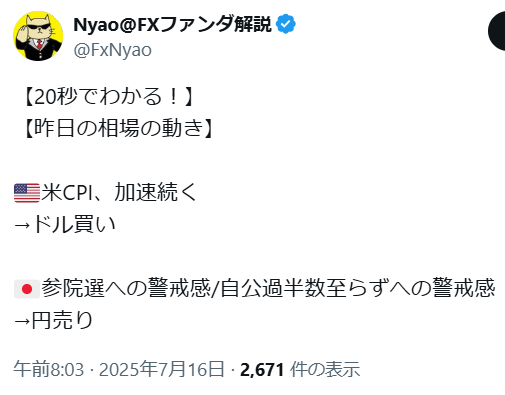Click the 参院選への警戒感 phrase

click(126, 289)
